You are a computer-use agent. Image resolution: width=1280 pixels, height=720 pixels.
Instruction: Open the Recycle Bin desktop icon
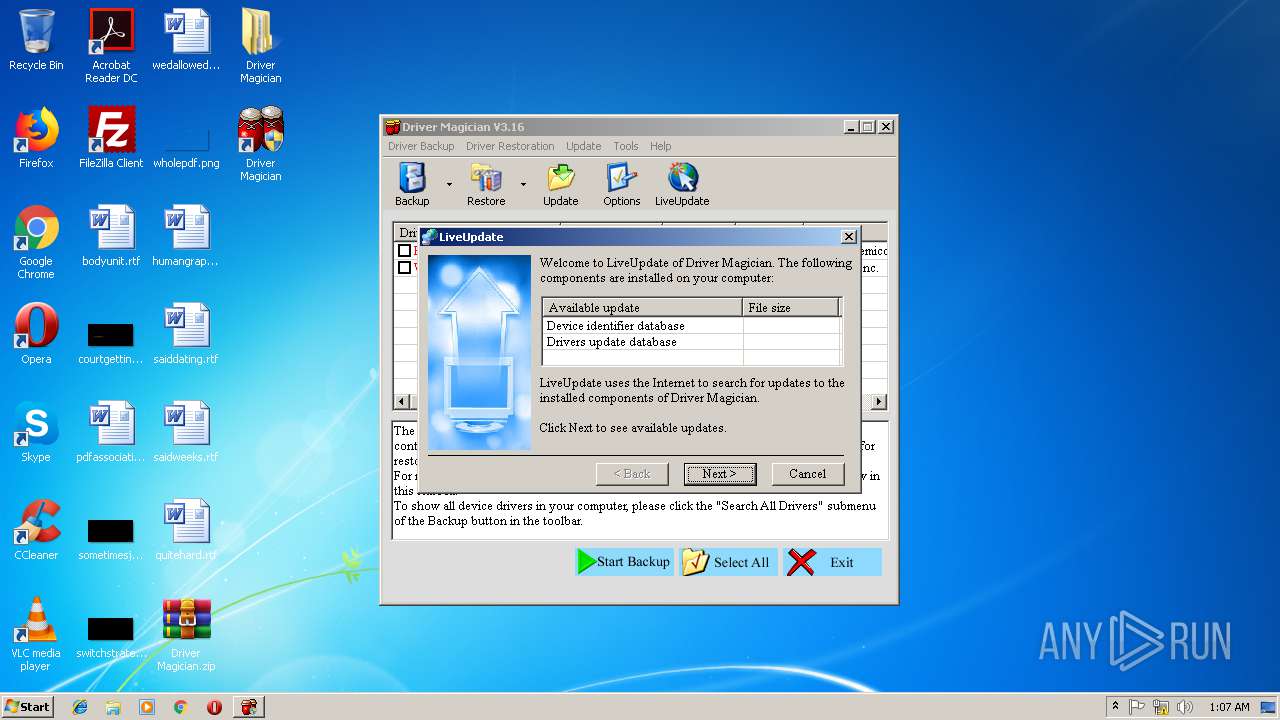click(36, 40)
